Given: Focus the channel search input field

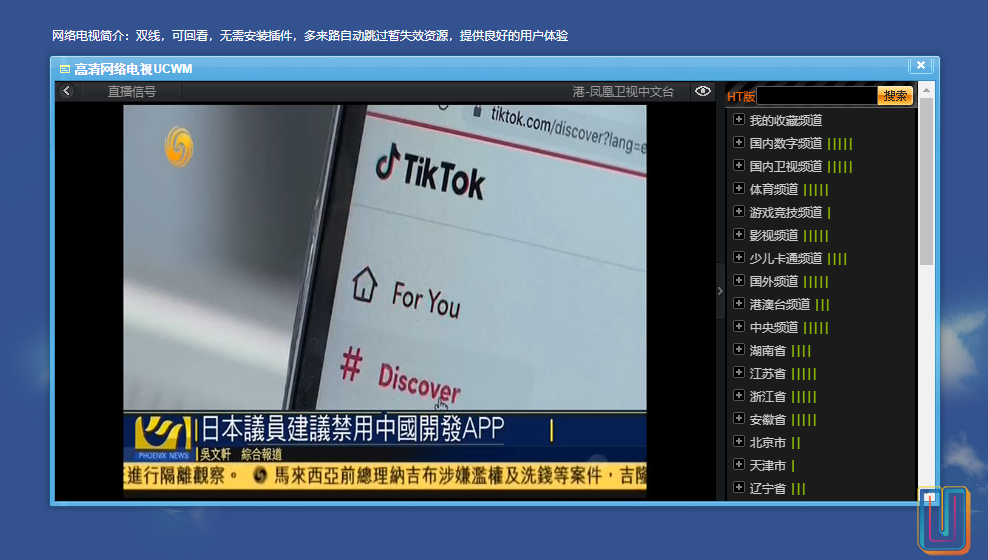Looking at the screenshot, I should coord(817,96).
